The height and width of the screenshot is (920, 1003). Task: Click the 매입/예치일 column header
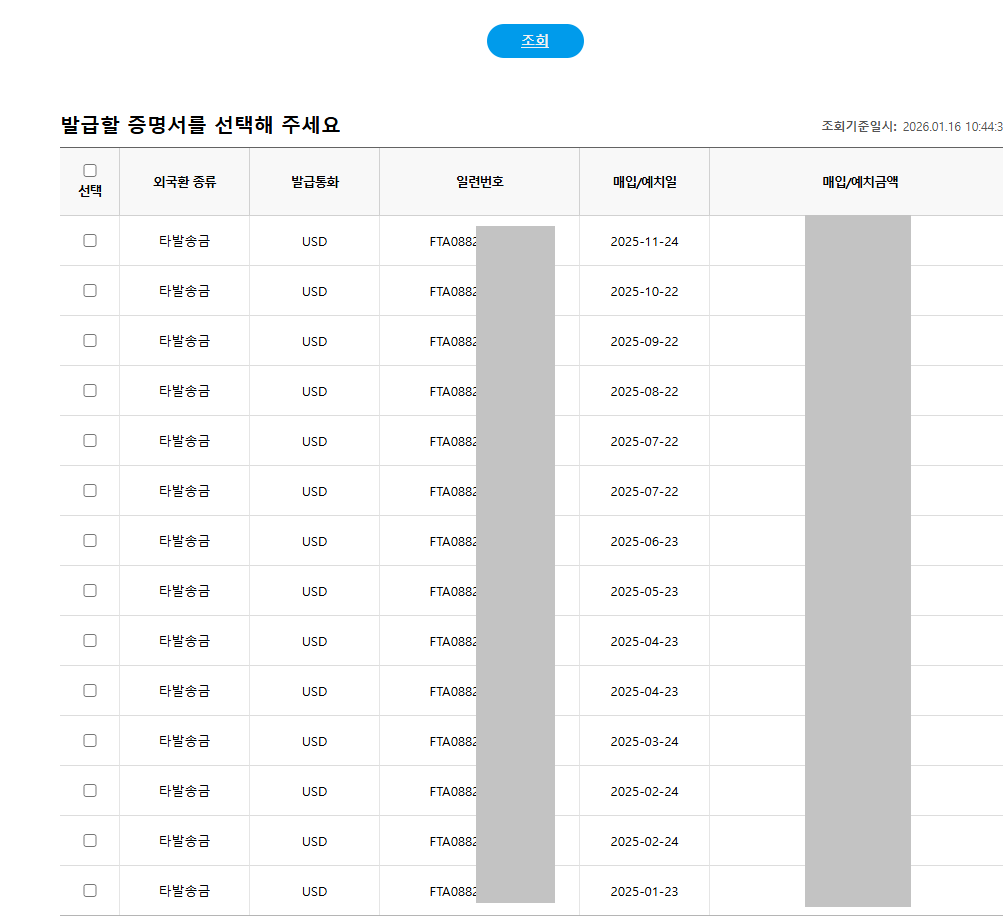click(644, 182)
